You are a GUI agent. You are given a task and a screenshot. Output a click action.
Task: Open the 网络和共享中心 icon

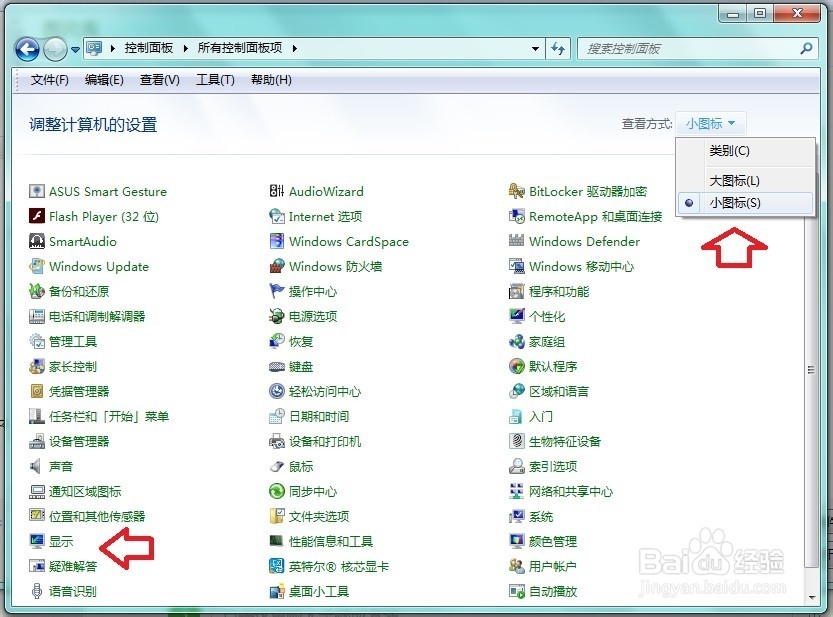pos(516,491)
